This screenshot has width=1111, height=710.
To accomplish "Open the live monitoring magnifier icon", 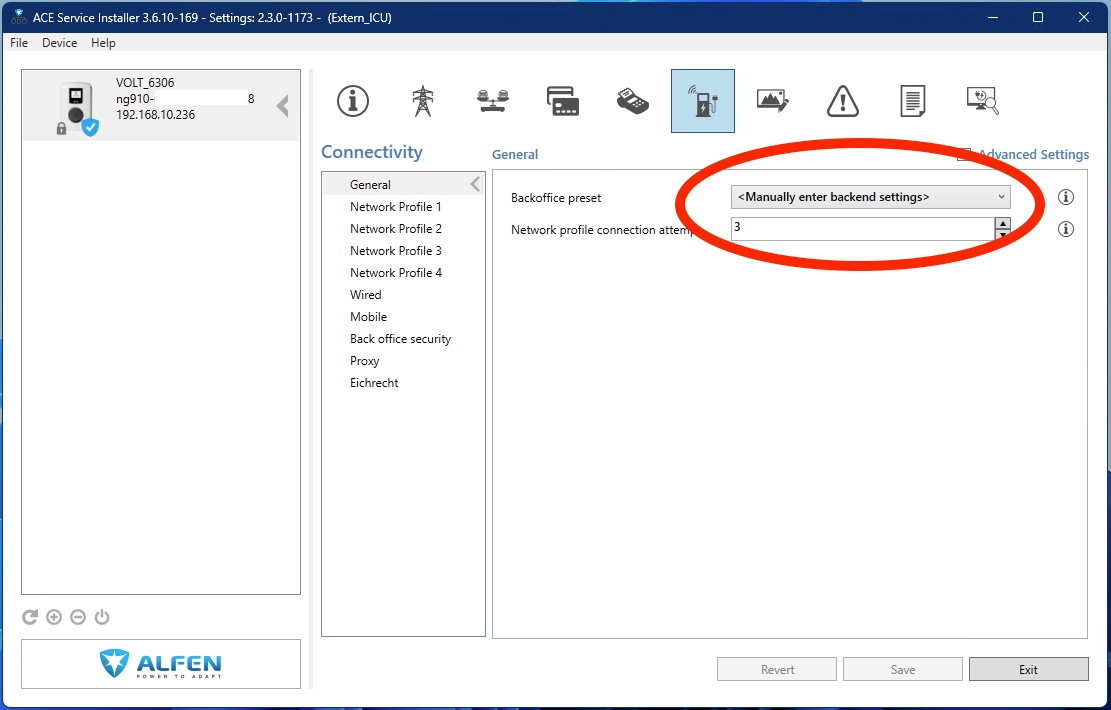I will 982,101.
